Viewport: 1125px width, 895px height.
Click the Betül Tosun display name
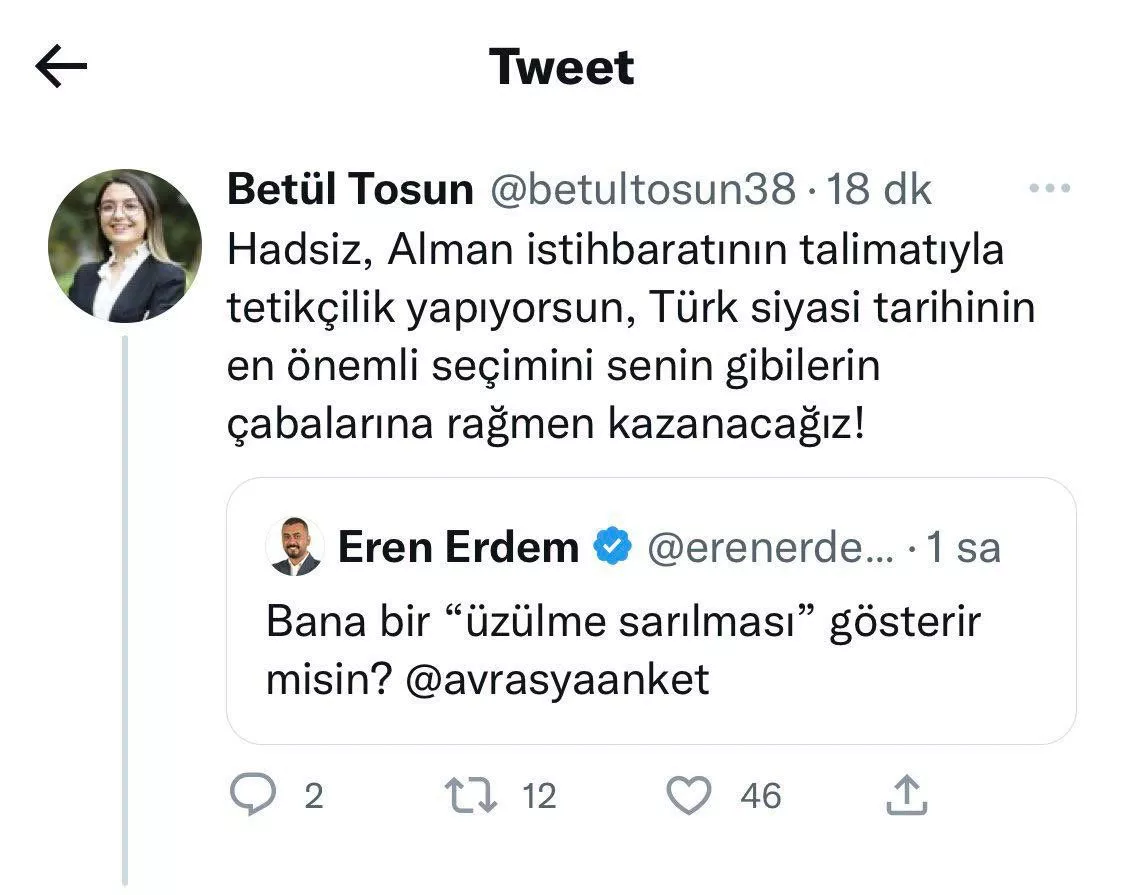pyautogui.click(x=350, y=189)
